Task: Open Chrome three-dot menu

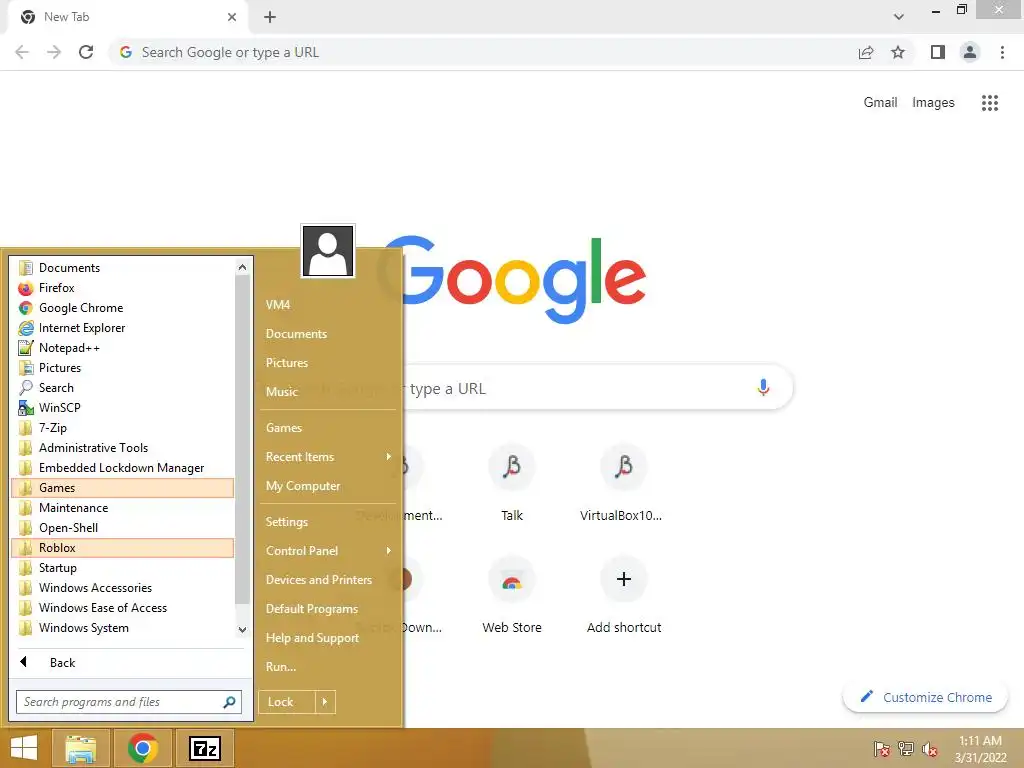Action: (1002, 52)
